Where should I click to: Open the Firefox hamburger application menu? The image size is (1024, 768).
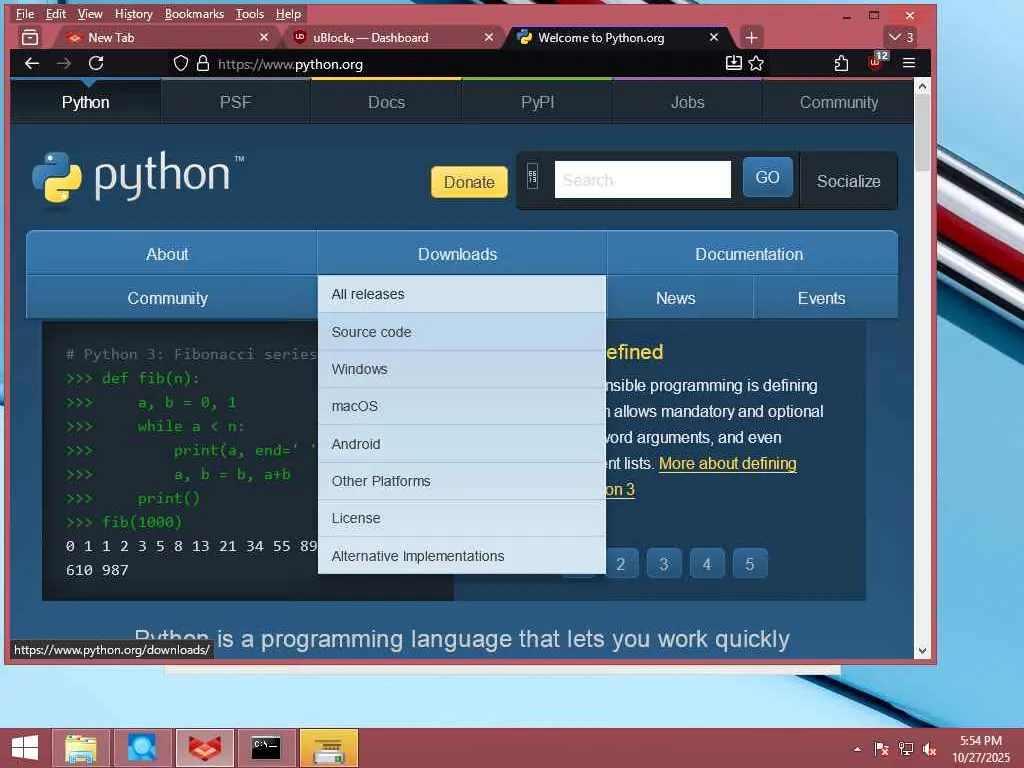(x=908, y=63)
